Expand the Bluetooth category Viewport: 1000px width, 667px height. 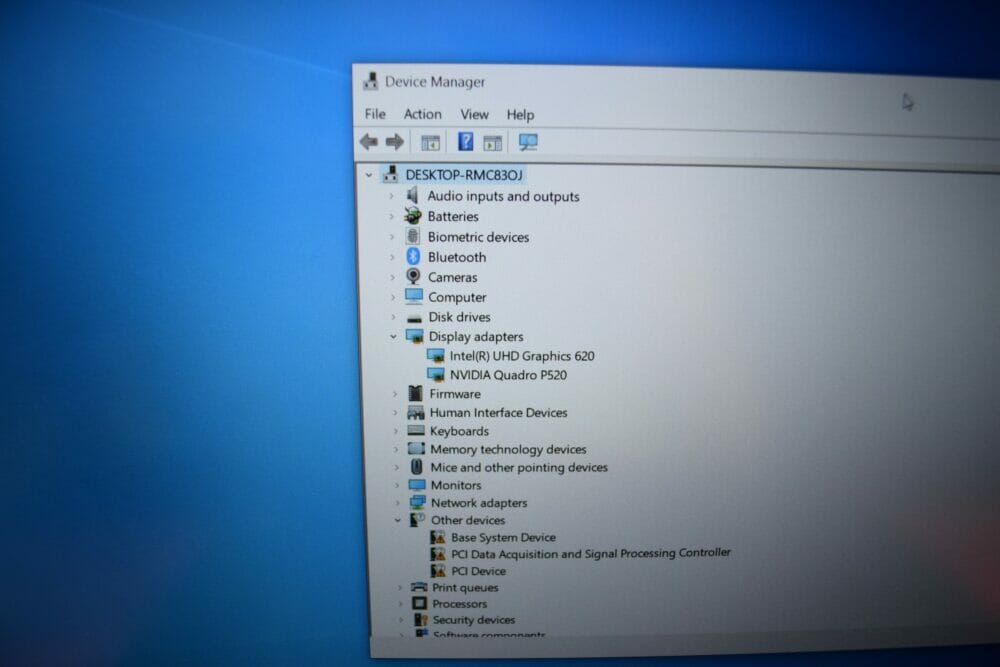click(x=392, y=257)
